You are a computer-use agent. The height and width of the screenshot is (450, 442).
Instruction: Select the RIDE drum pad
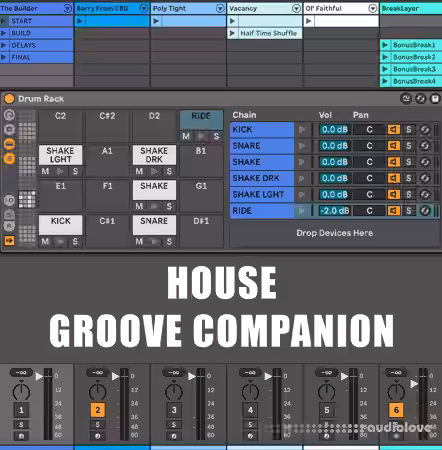(x=201, y=120)
